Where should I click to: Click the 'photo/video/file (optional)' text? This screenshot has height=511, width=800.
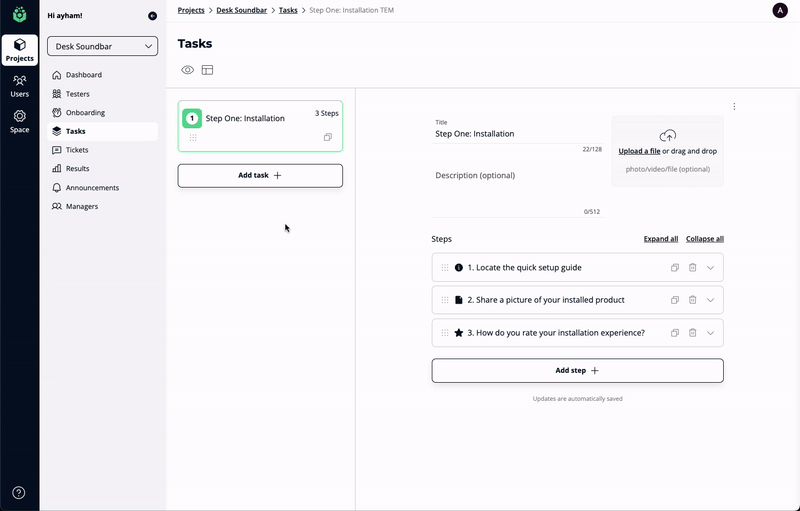(667, 169)
